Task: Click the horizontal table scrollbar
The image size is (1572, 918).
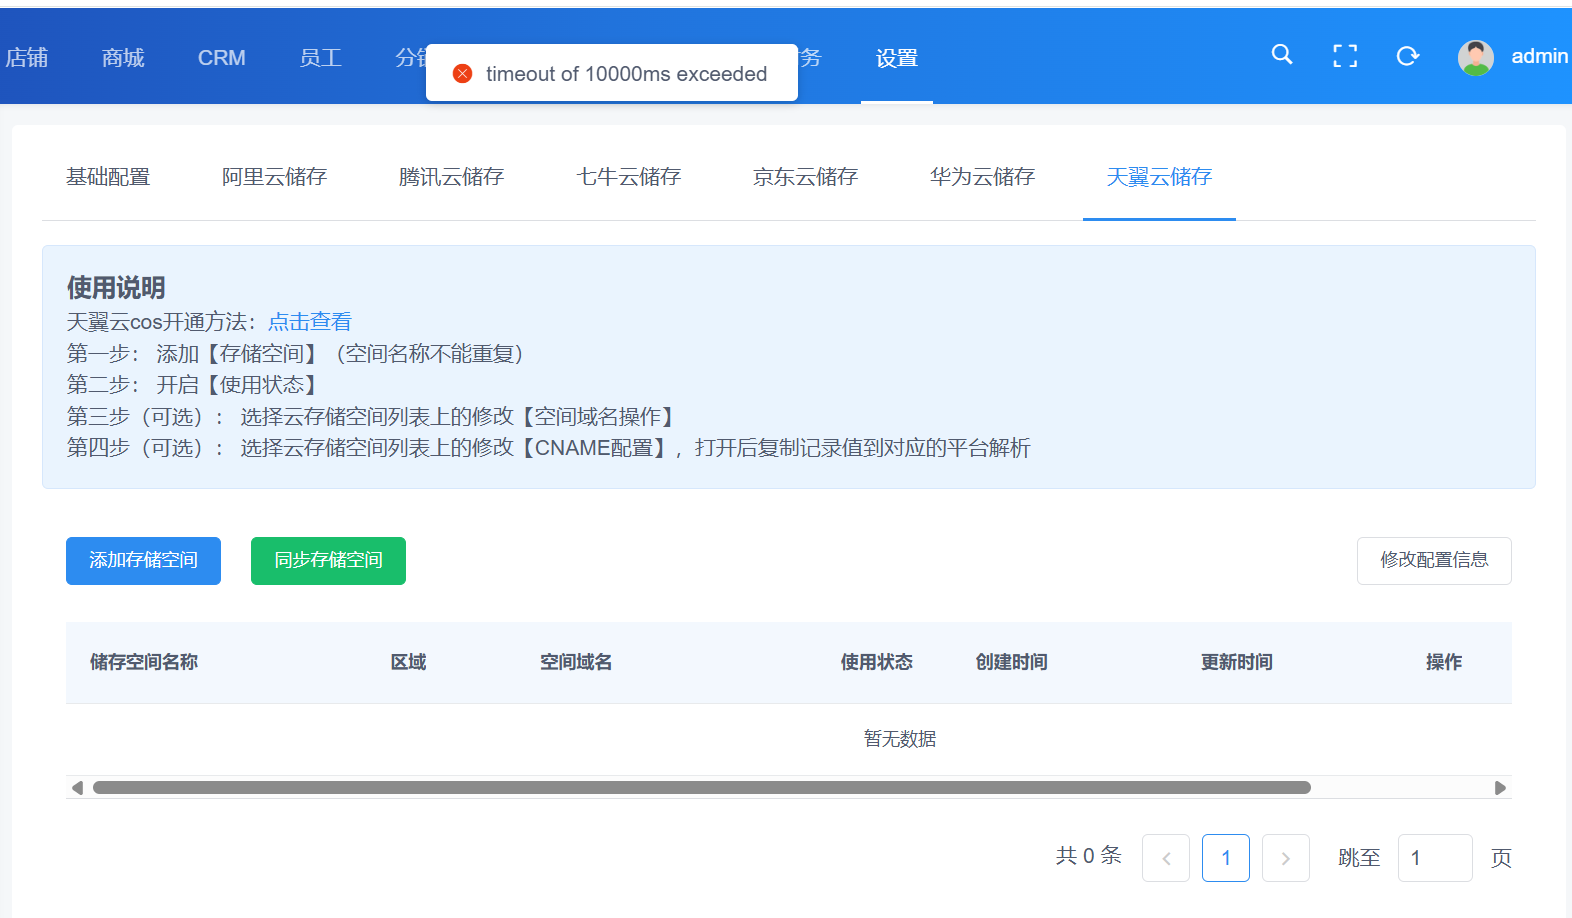Action: click(x=700, y=788)
